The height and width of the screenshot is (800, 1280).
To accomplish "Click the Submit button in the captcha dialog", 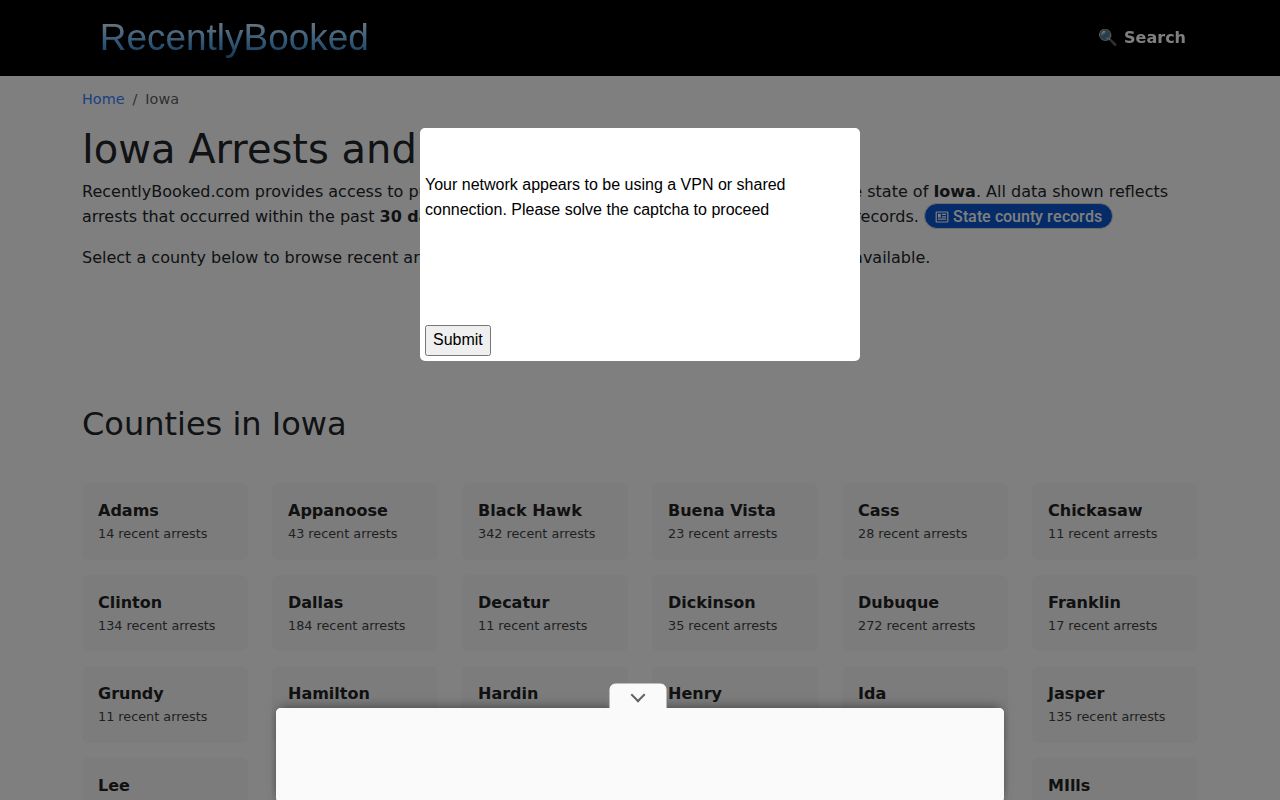I will click(458, 340).
